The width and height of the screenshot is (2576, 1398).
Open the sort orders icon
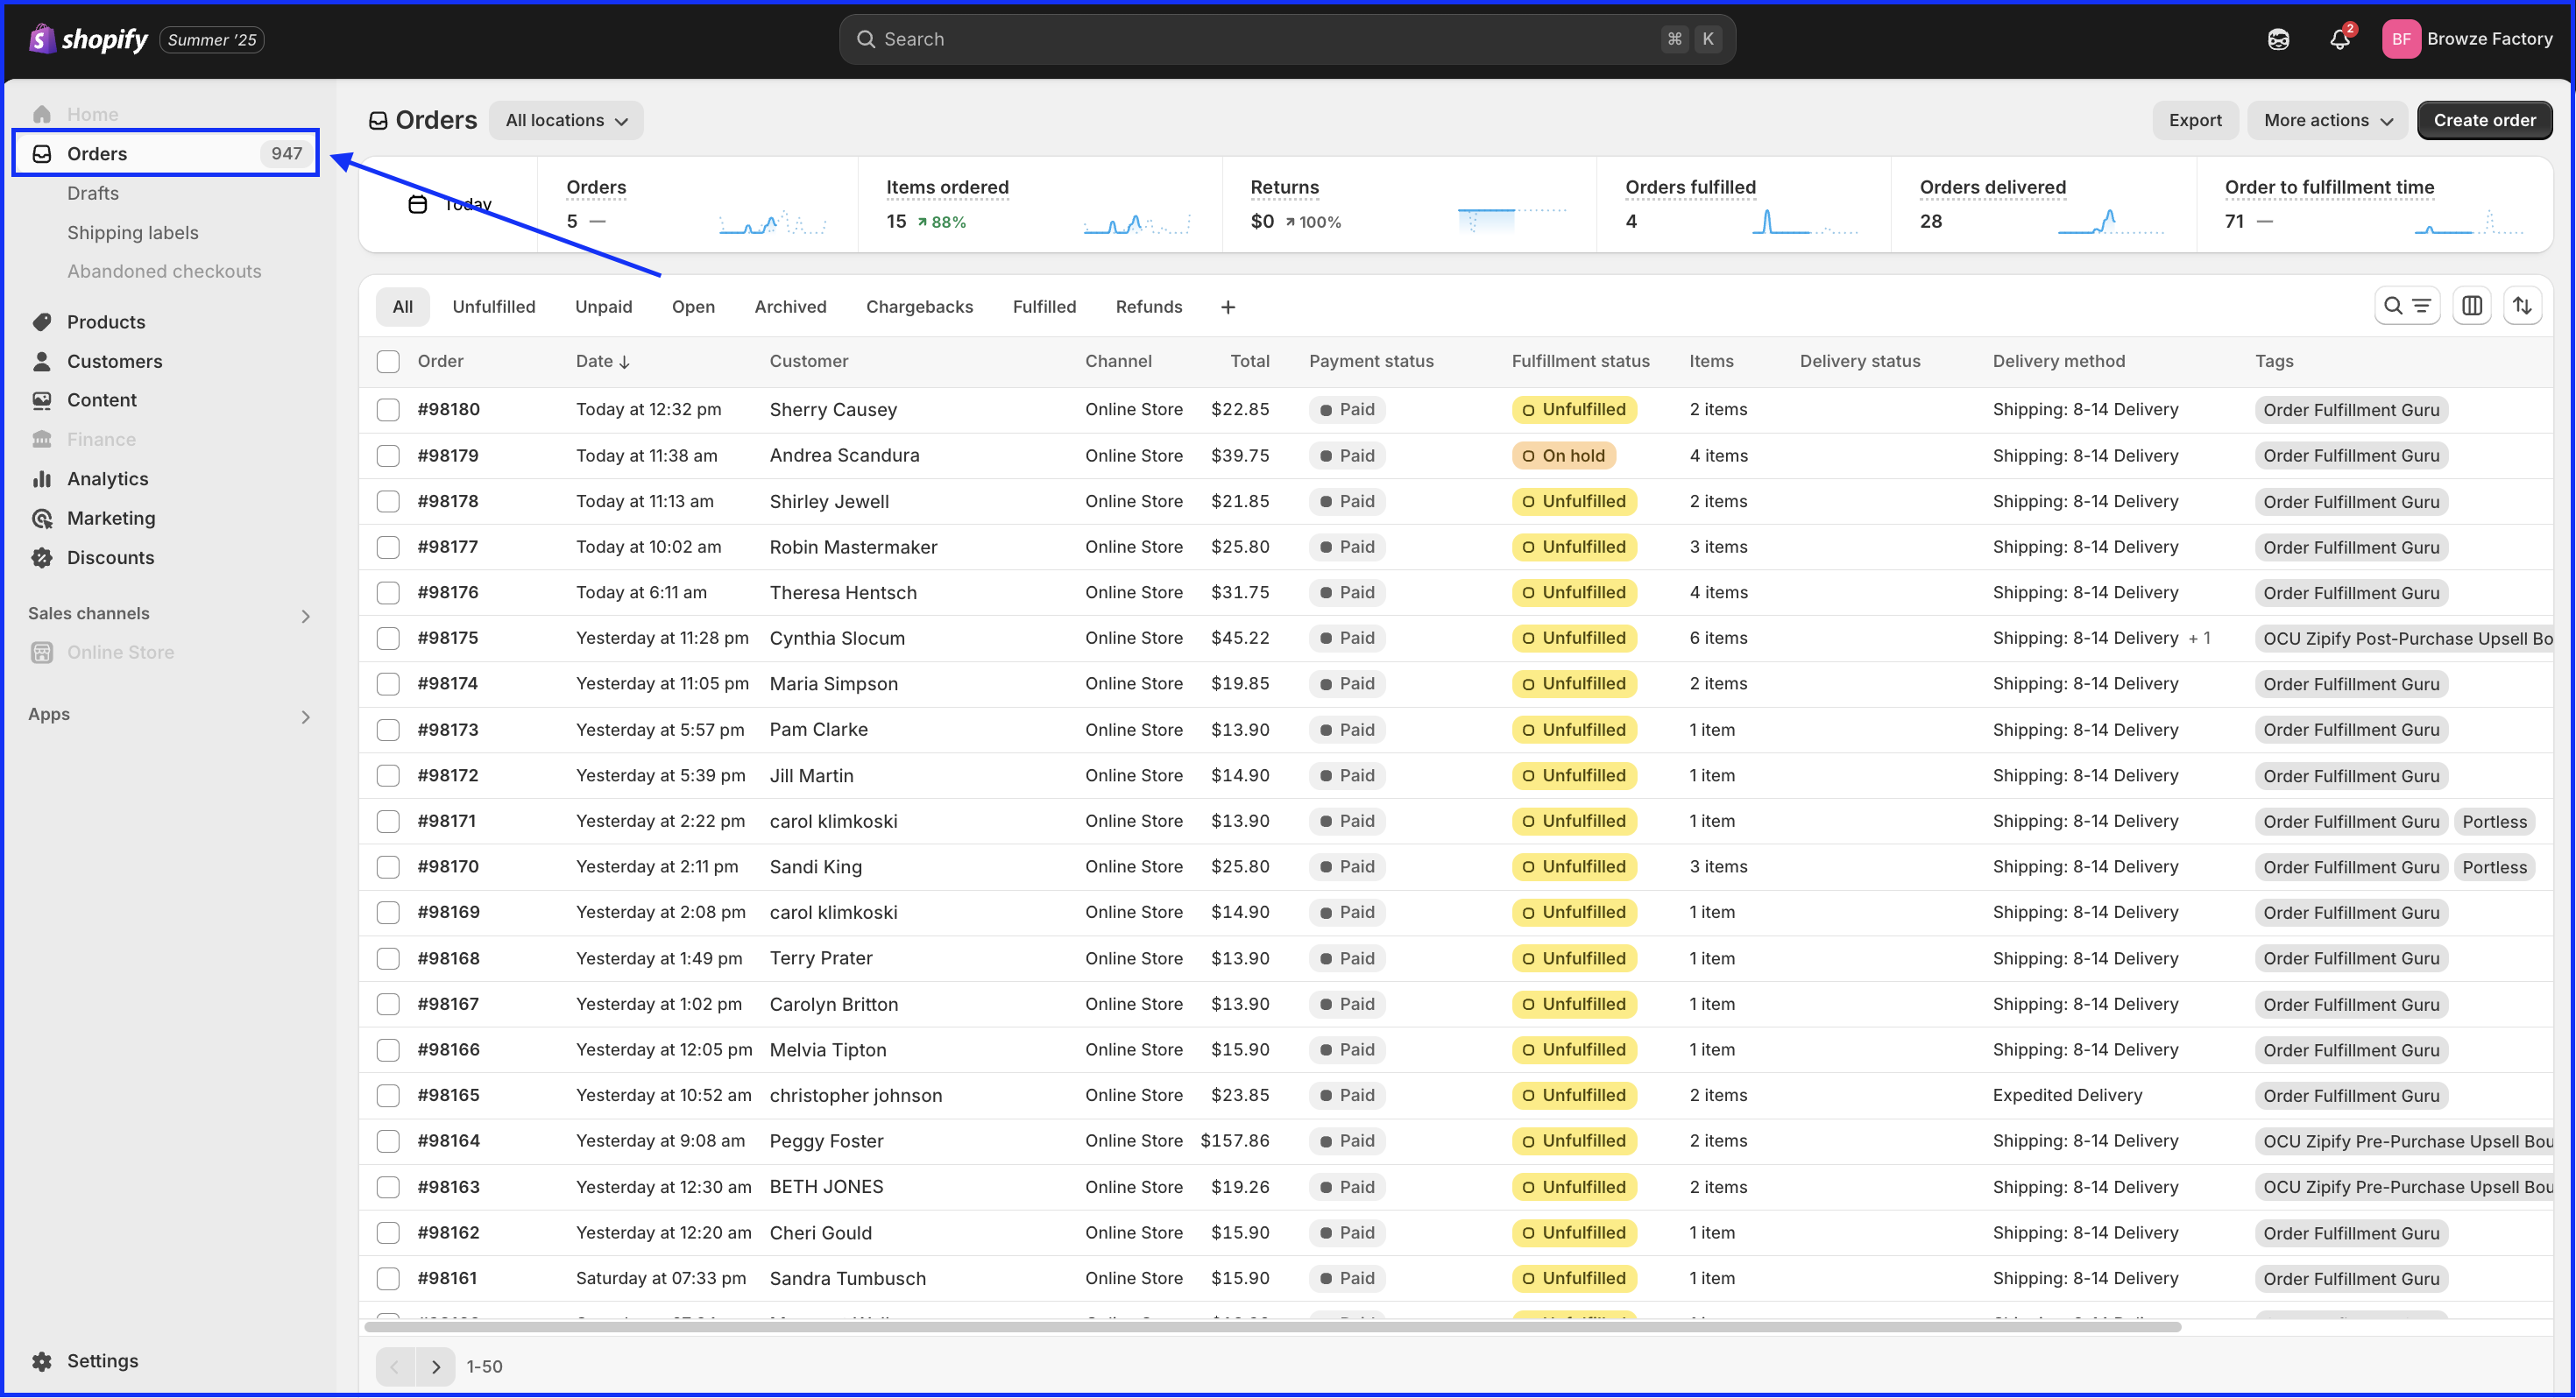2523,306
